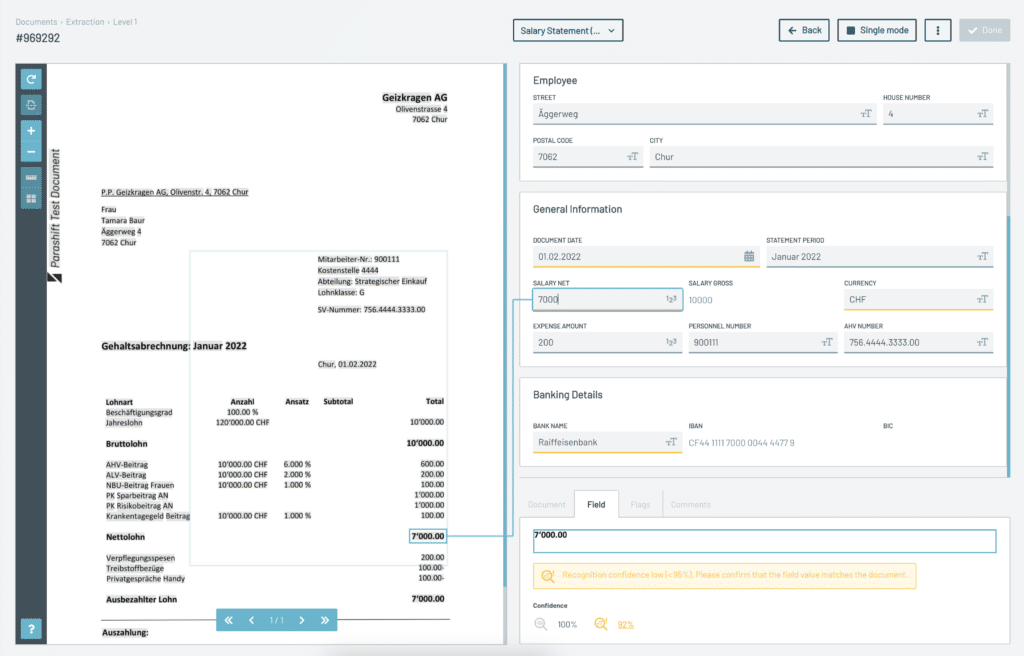Open the three-dot more options menu

coord(937,30)
